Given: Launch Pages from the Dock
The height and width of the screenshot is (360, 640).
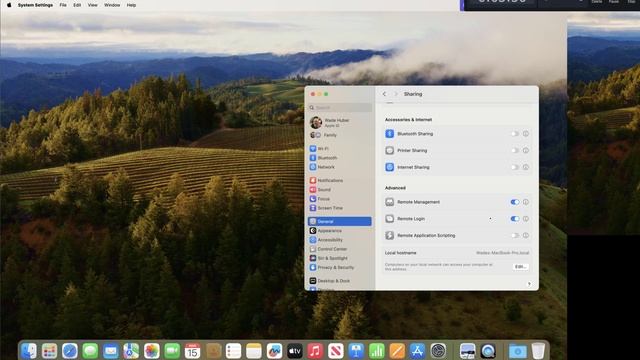Looking at the screenshot, I should click(397, 351).
